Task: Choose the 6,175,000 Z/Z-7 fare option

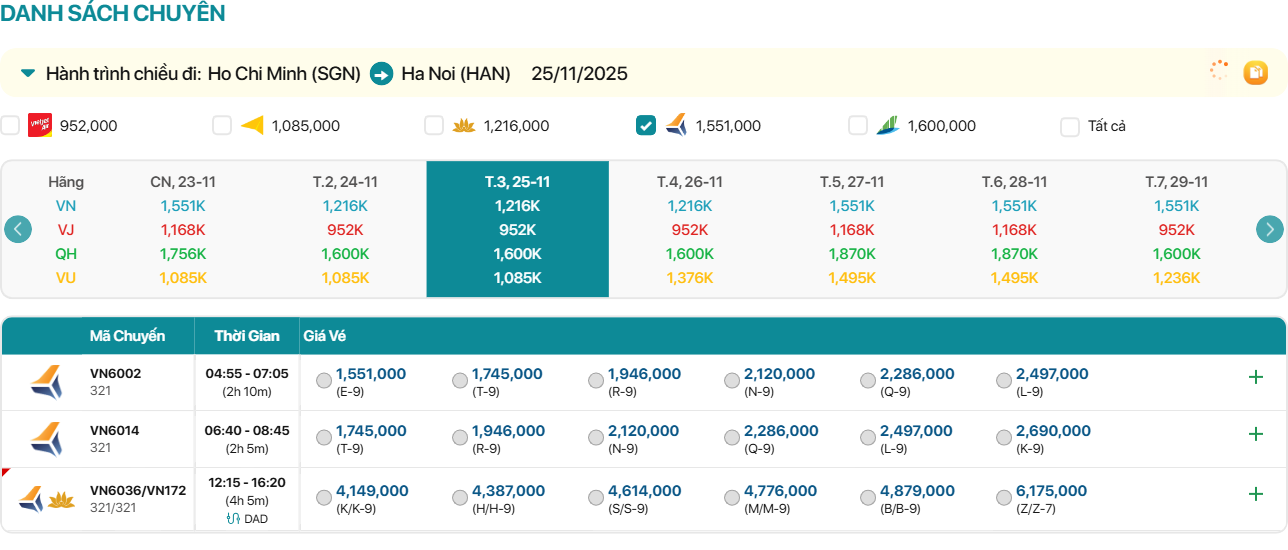Action: 1004,498
